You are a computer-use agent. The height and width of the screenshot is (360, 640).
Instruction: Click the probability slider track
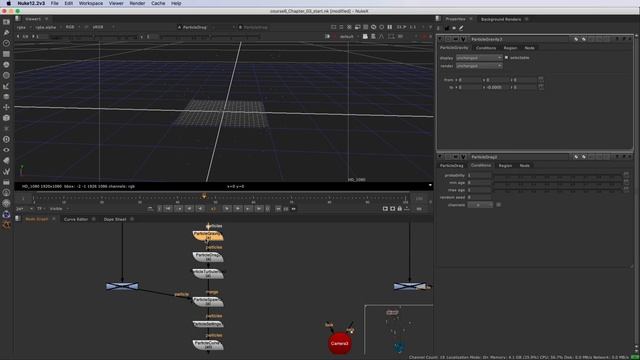pos(558,176)
